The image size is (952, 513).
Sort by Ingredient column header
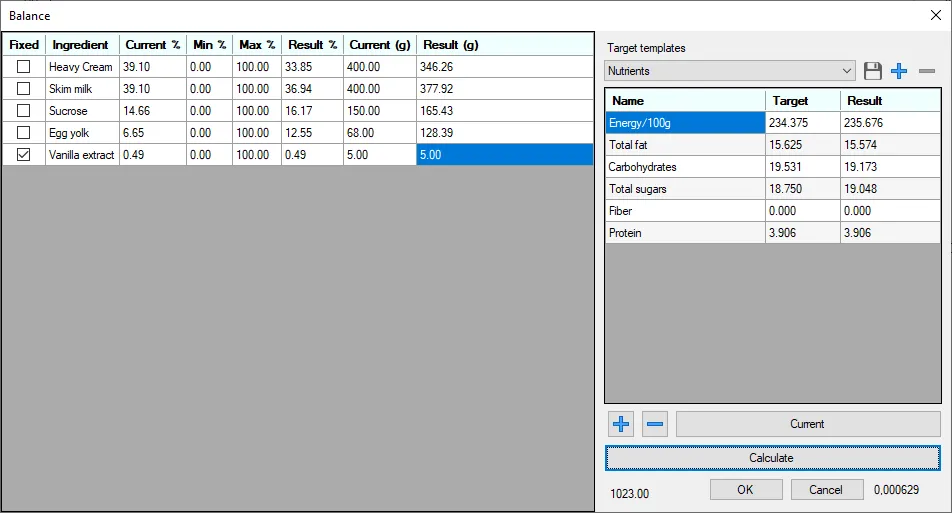[82, 44]
